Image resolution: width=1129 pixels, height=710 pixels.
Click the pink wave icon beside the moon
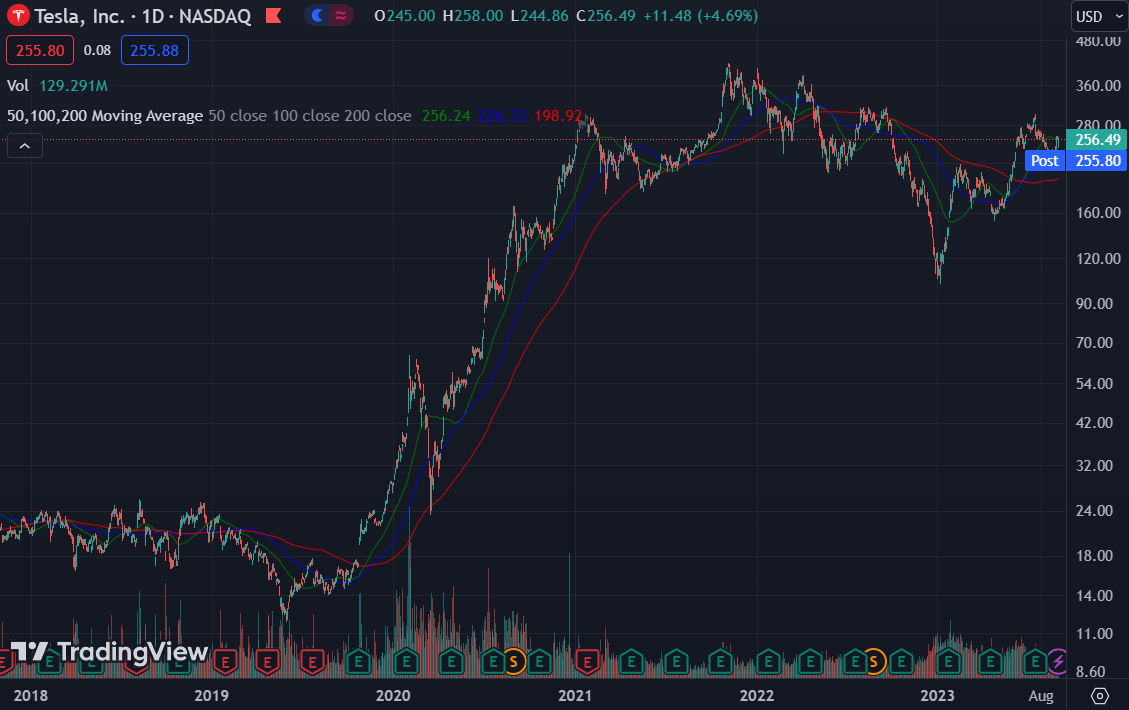[x=341, y=16]
